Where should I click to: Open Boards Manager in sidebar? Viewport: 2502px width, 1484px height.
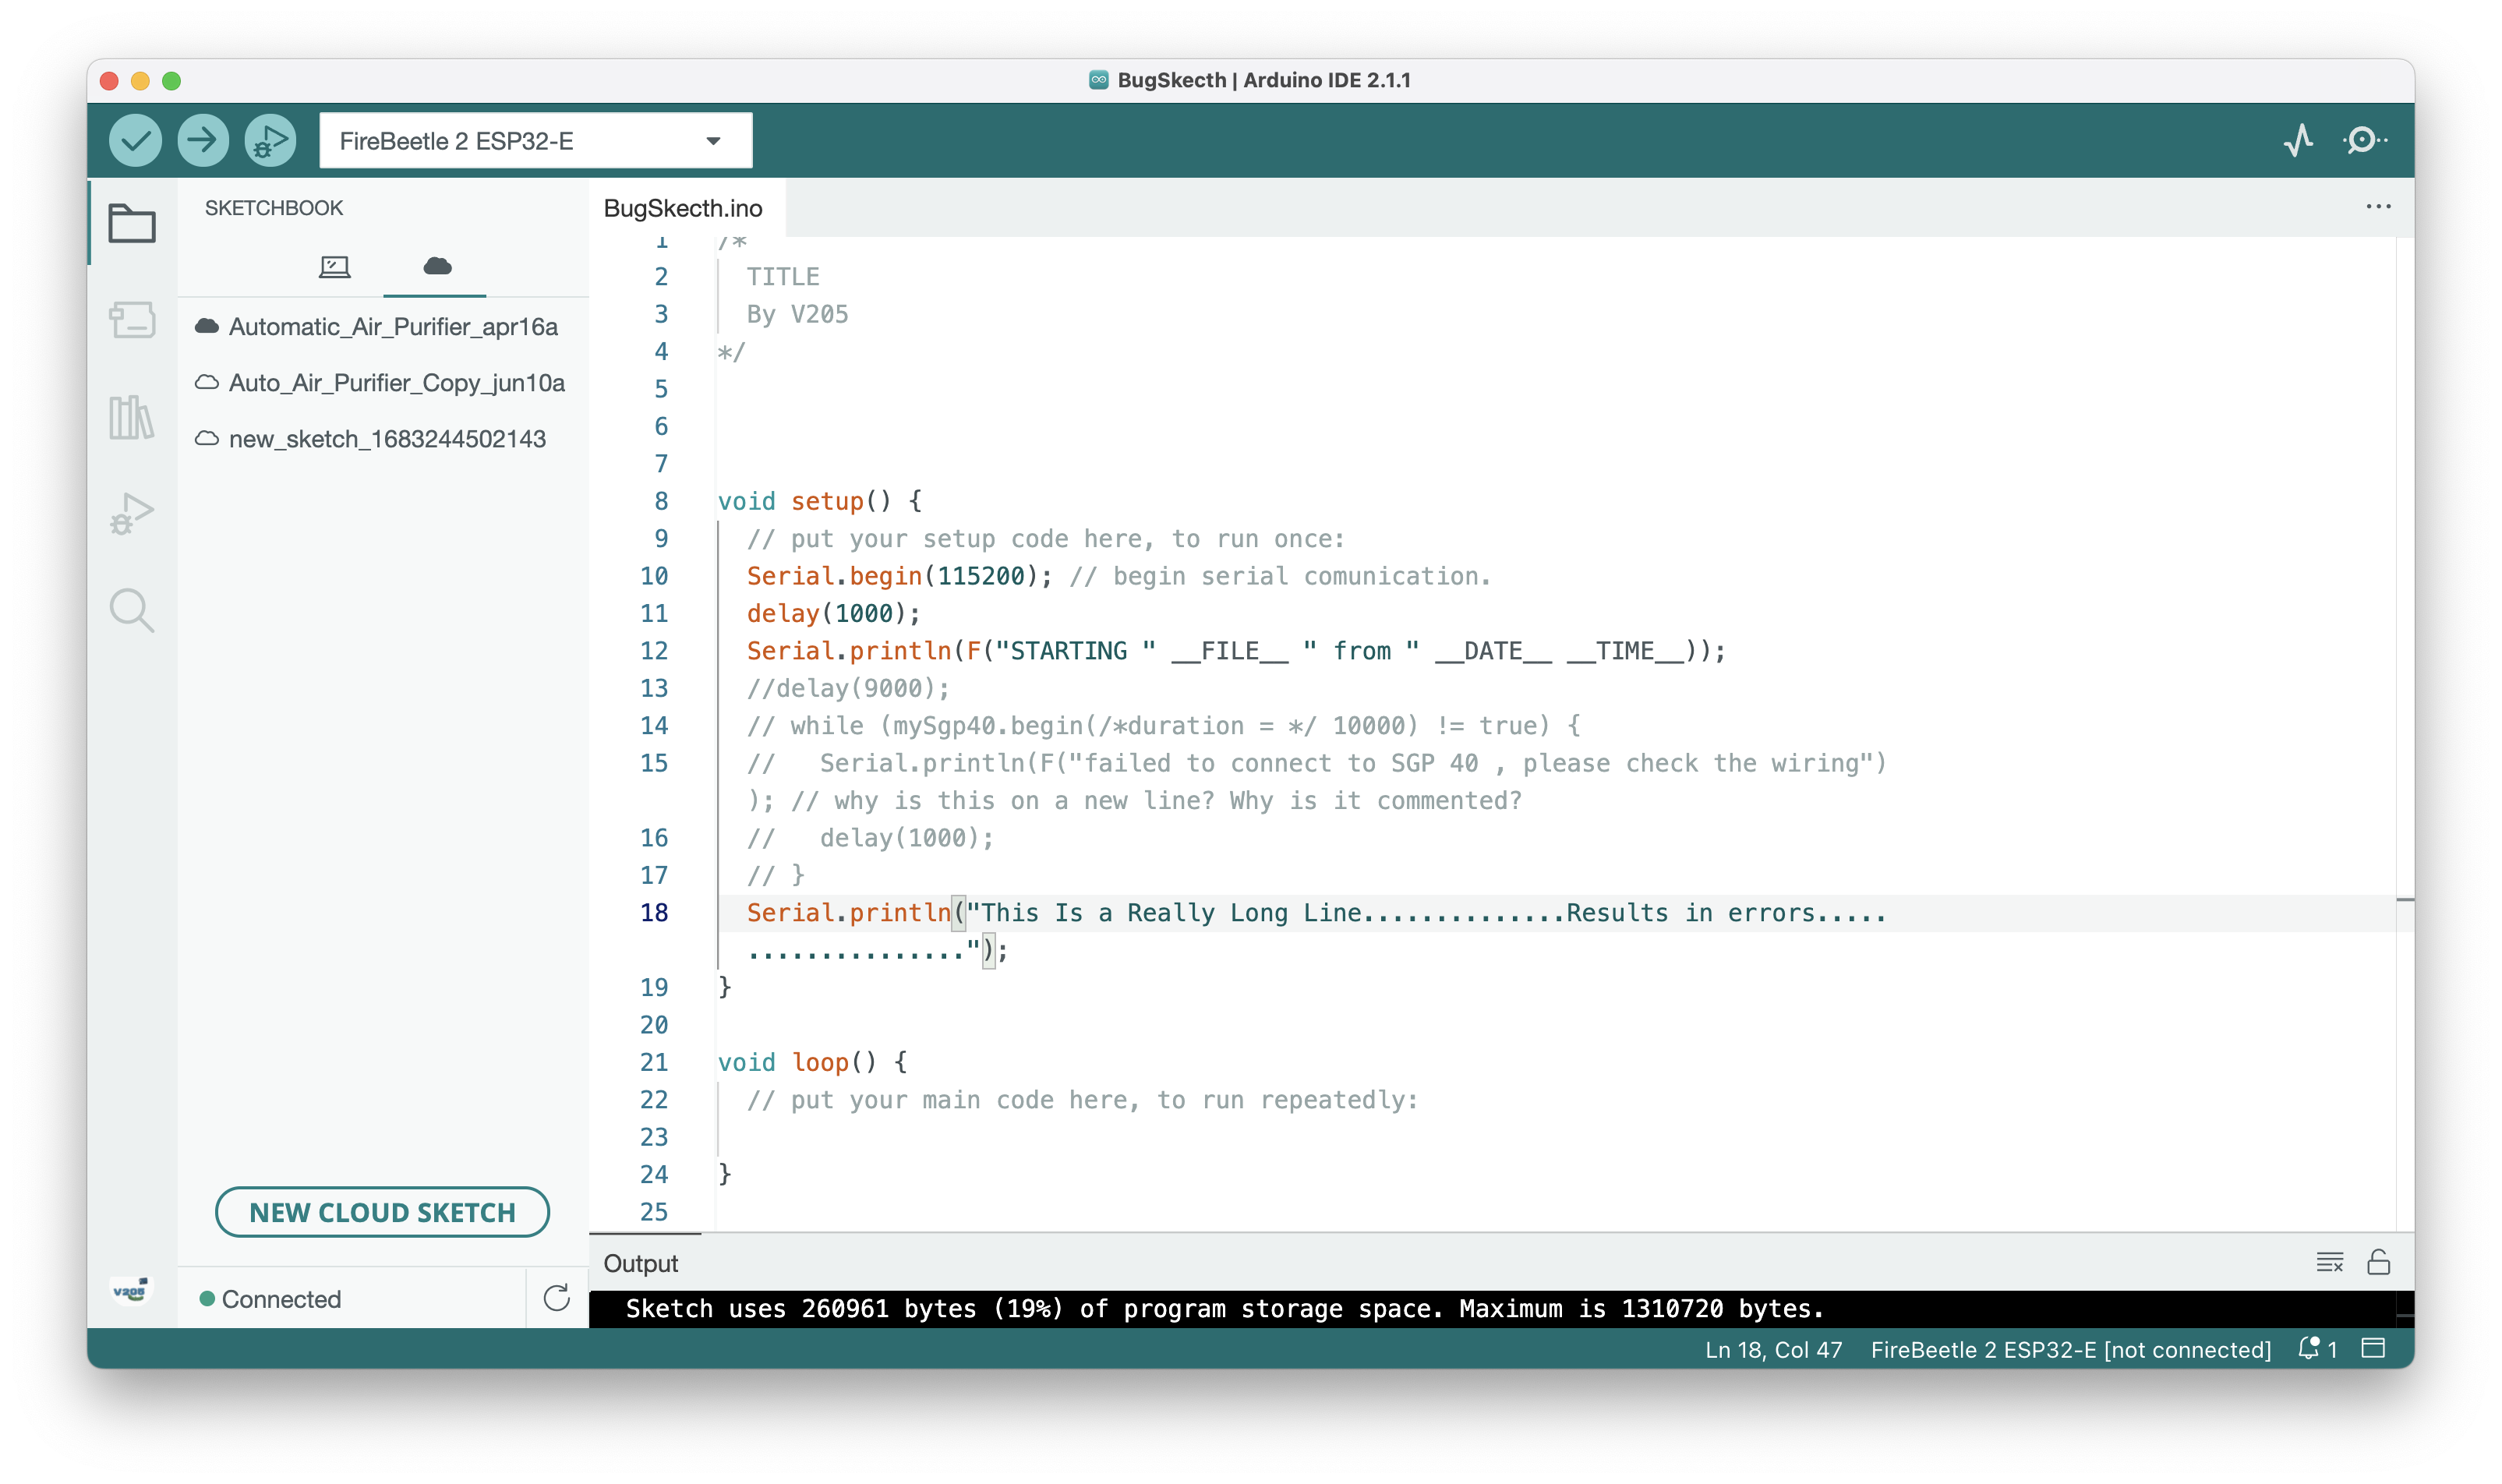tap(132, 320)
